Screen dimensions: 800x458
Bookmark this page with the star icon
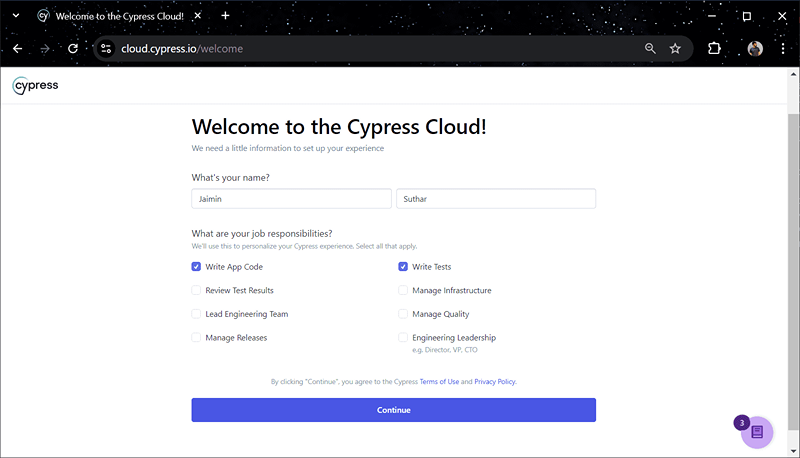tap(675, 48)
